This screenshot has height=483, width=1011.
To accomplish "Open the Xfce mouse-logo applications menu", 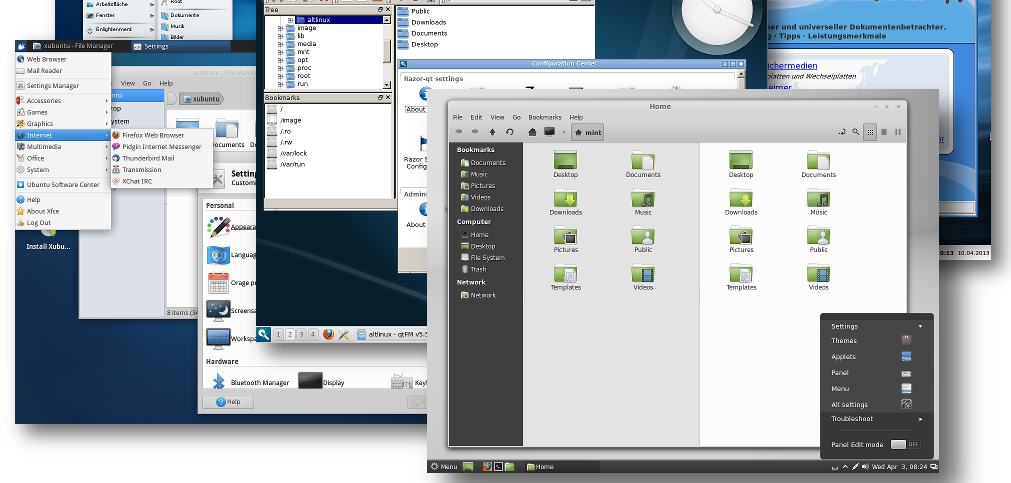I will (x=21, y=46).
